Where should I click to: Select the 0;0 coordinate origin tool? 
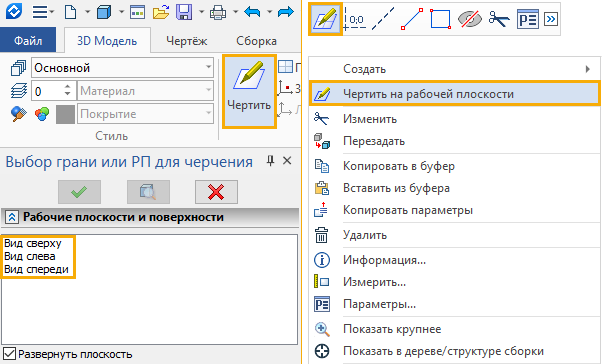tap(354, 19)
